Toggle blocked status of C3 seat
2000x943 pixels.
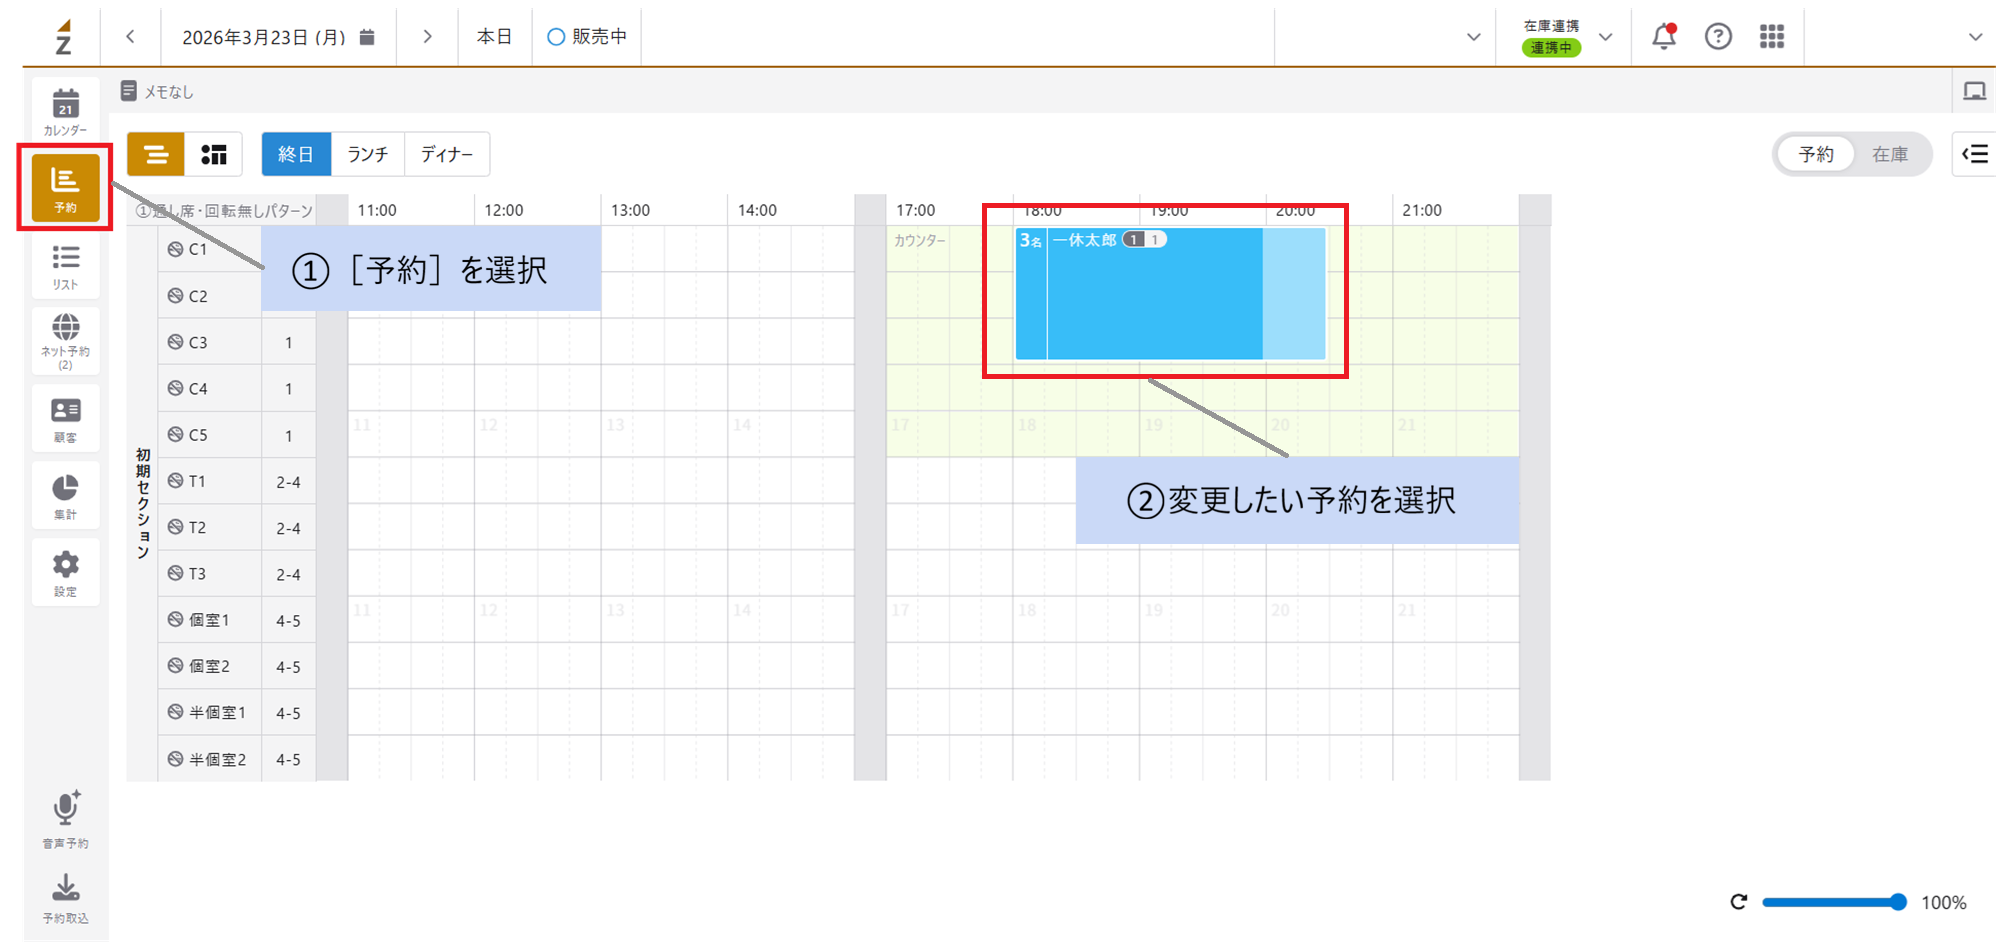[x=175, y=342]
